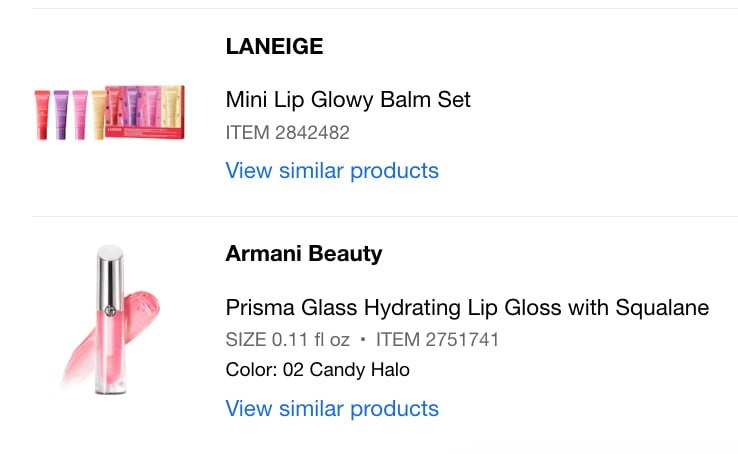The image size is (738, 454).
Task: Open the Prisma Glass Hydrating Lip Gloss product
Action: click(467, 307)
